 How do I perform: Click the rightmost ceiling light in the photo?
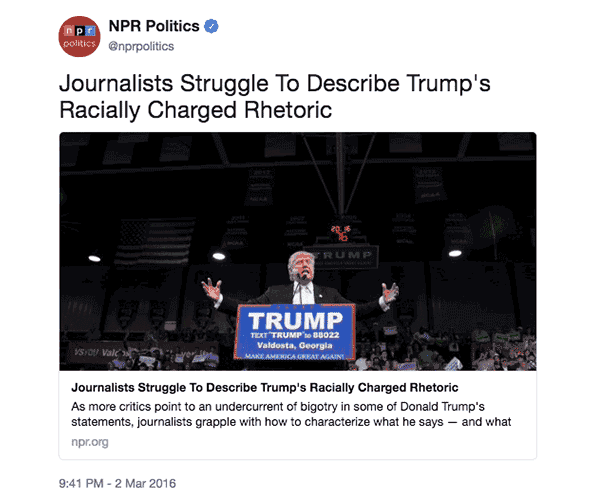coord(455,253)
